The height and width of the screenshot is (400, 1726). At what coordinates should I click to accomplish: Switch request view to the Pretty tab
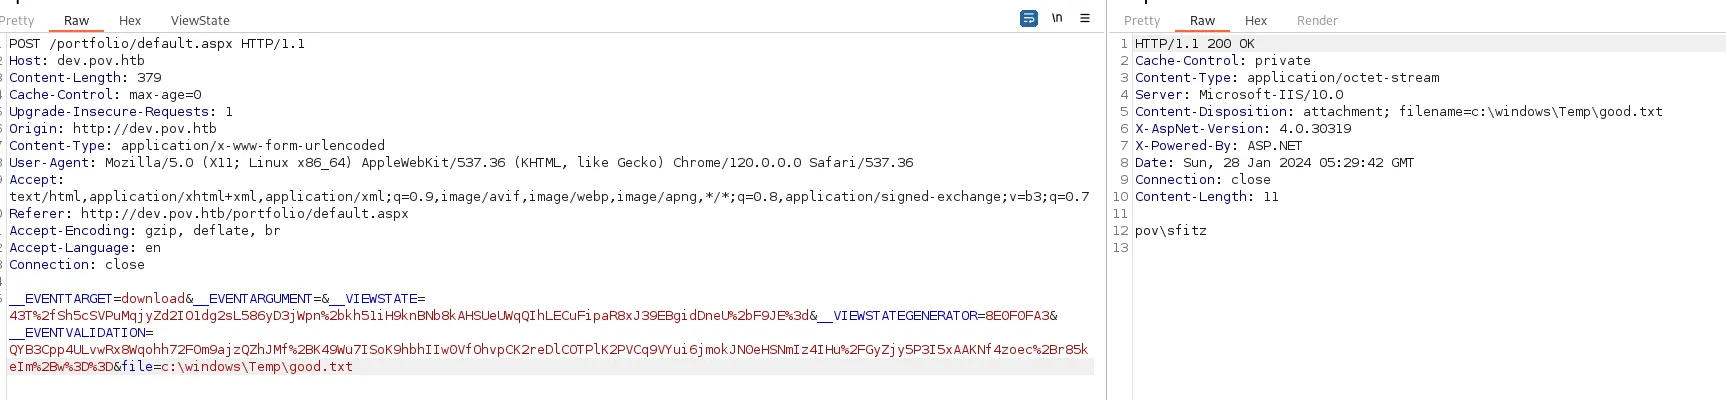click(17, 20)
